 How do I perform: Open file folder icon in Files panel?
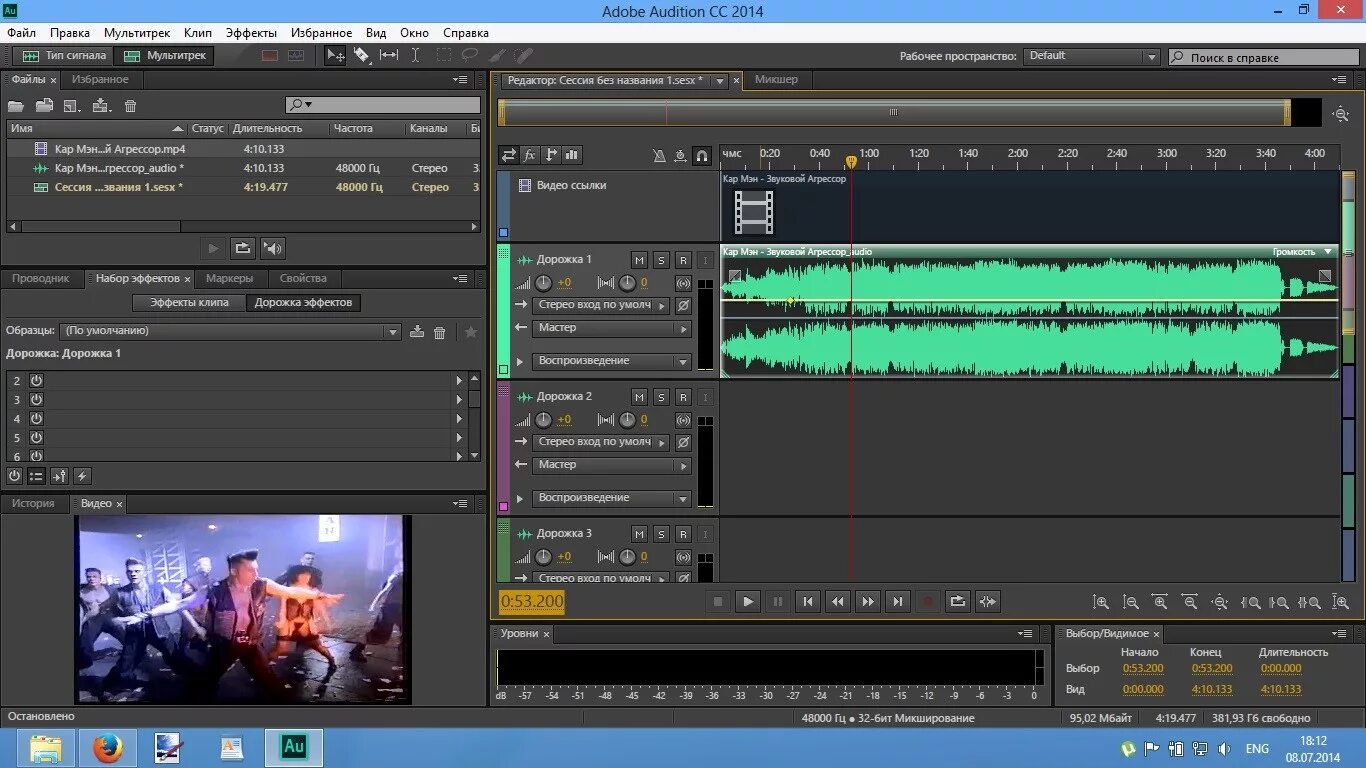point(15,105)
